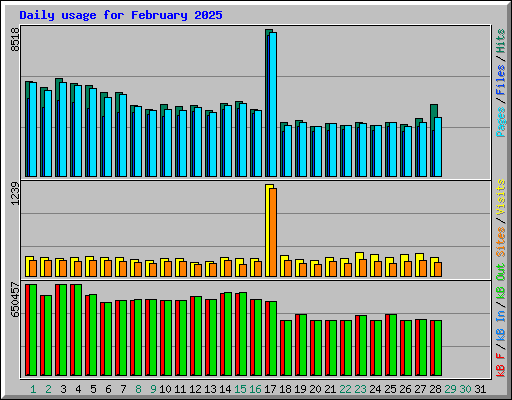Viewport: 512px width, 400px height.
Task: Click day 11 on the x-axis
Action: tap(180, 389)
